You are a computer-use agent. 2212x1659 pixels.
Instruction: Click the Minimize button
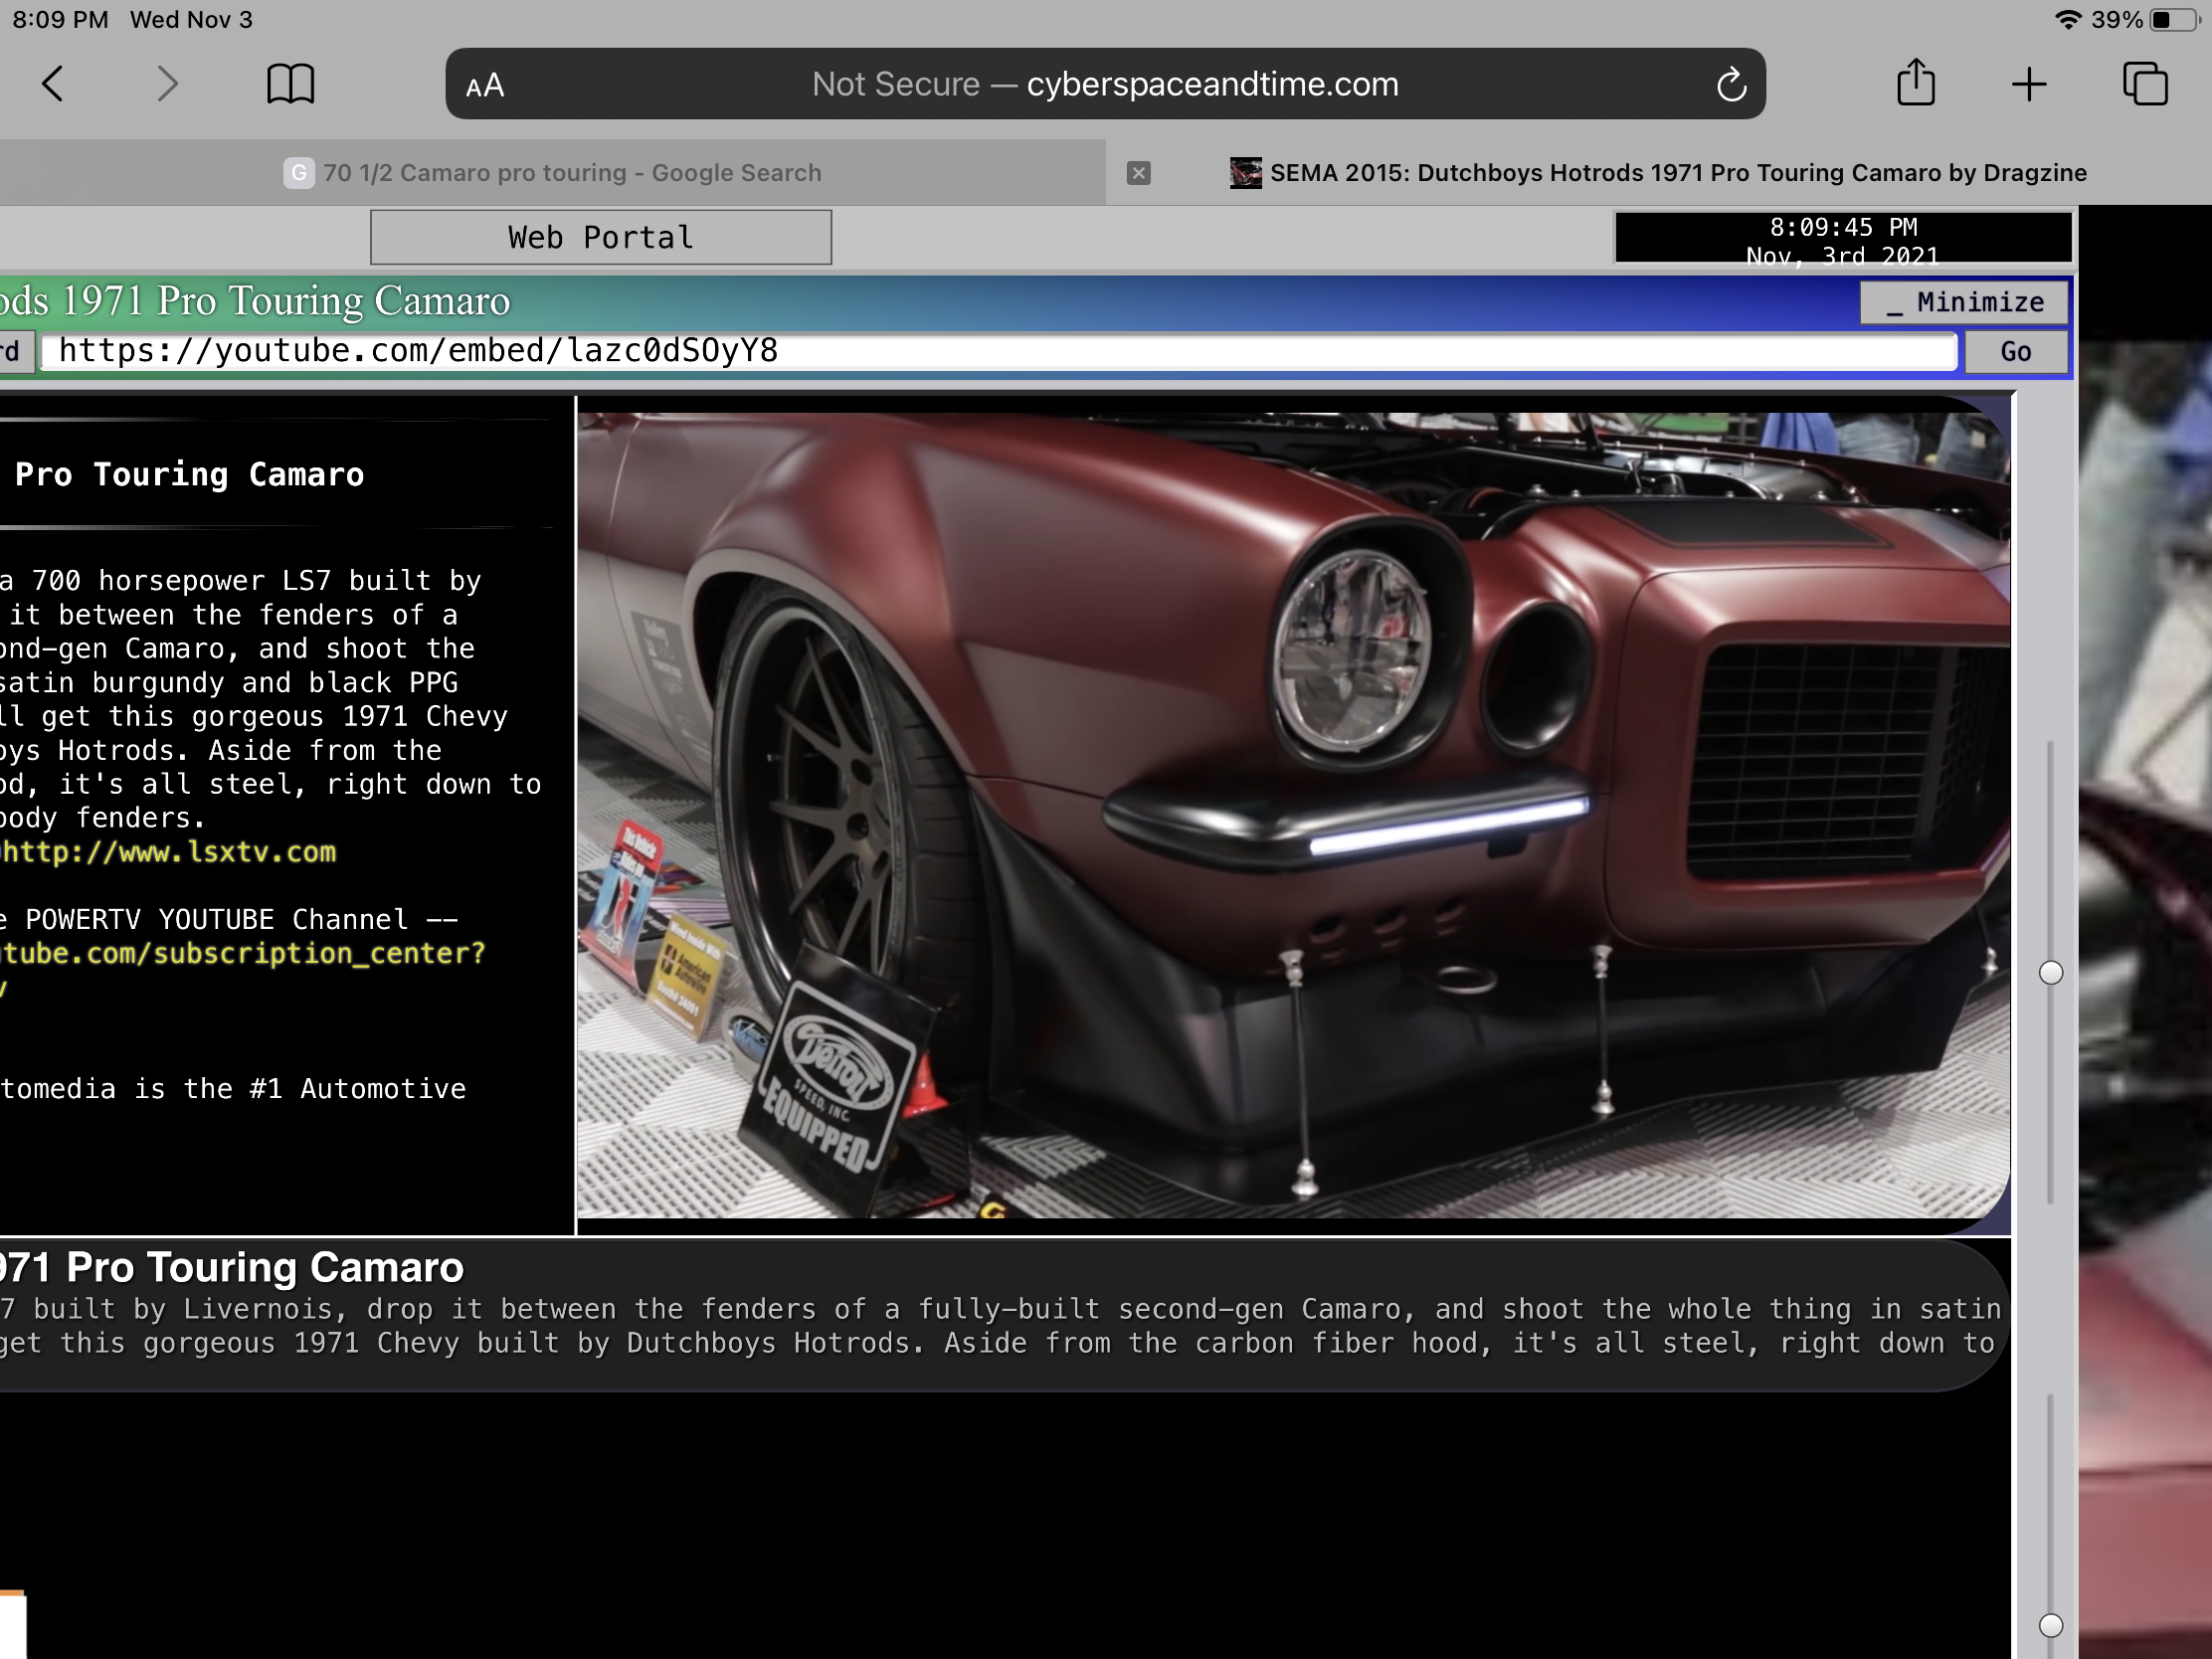coord(1964,302)
